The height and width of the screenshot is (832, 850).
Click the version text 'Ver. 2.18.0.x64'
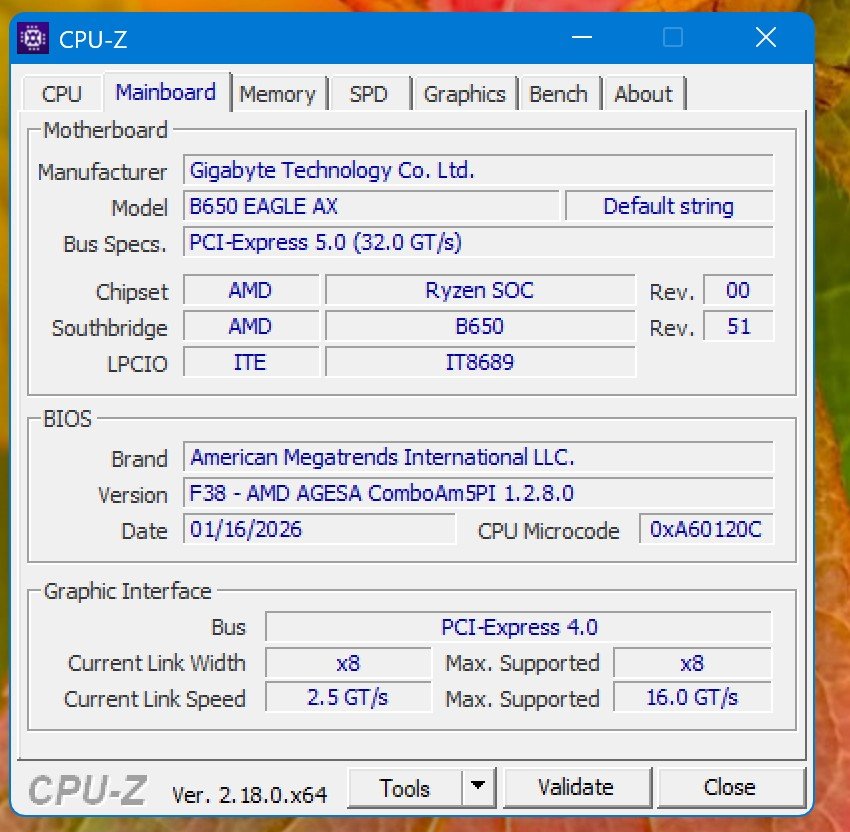[249, 795]
